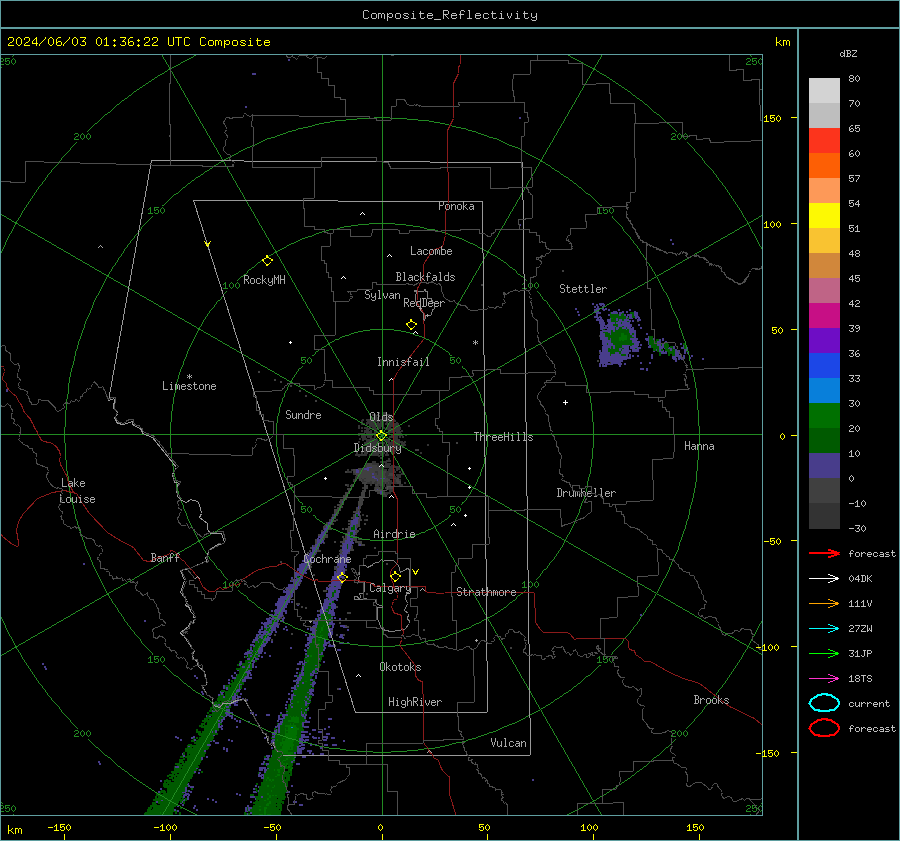Image resolution: width=900 pixels, height=841 pixels.
Task: Click the light gray 70–80 dBZ swatch
Action: click(x=824, y=91)
